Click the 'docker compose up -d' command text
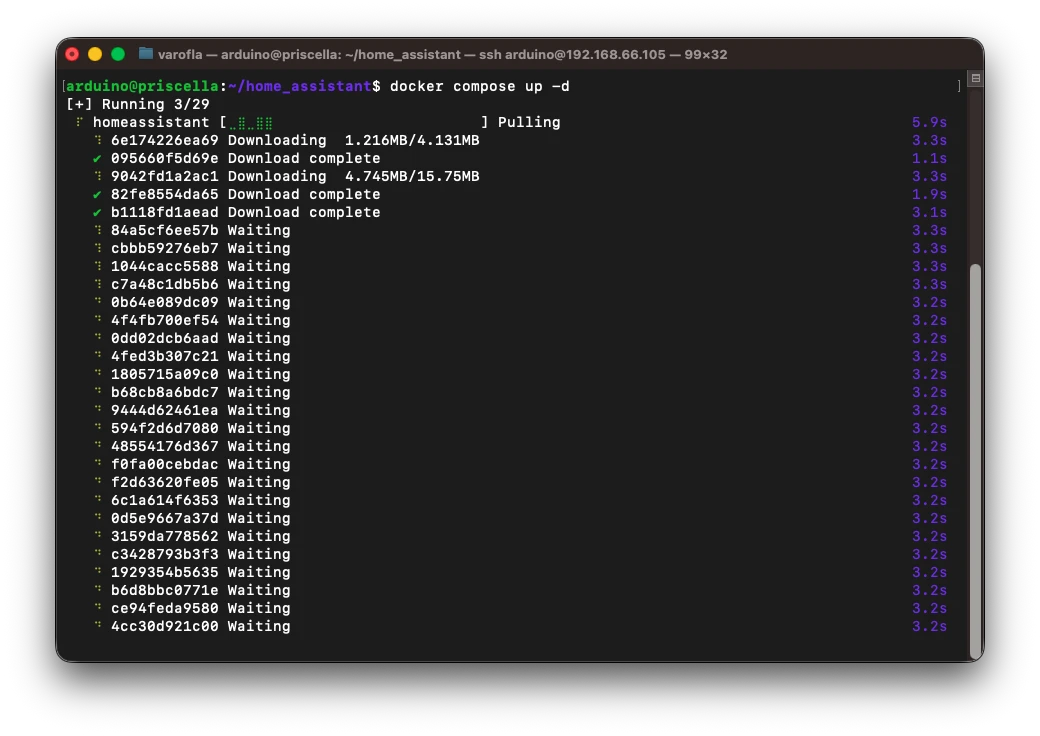Screen dimensions: 1040x736 tap(479, 86)
